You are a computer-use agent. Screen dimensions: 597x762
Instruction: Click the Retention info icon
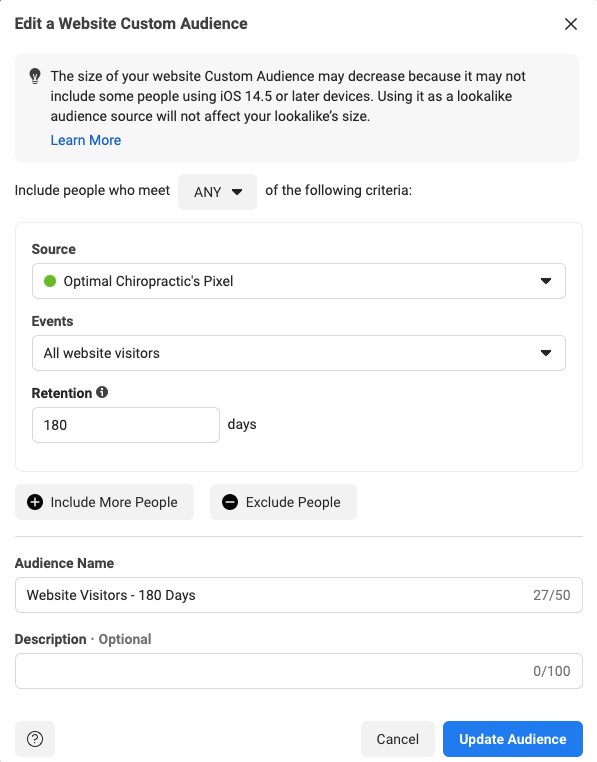coord(102,392)
